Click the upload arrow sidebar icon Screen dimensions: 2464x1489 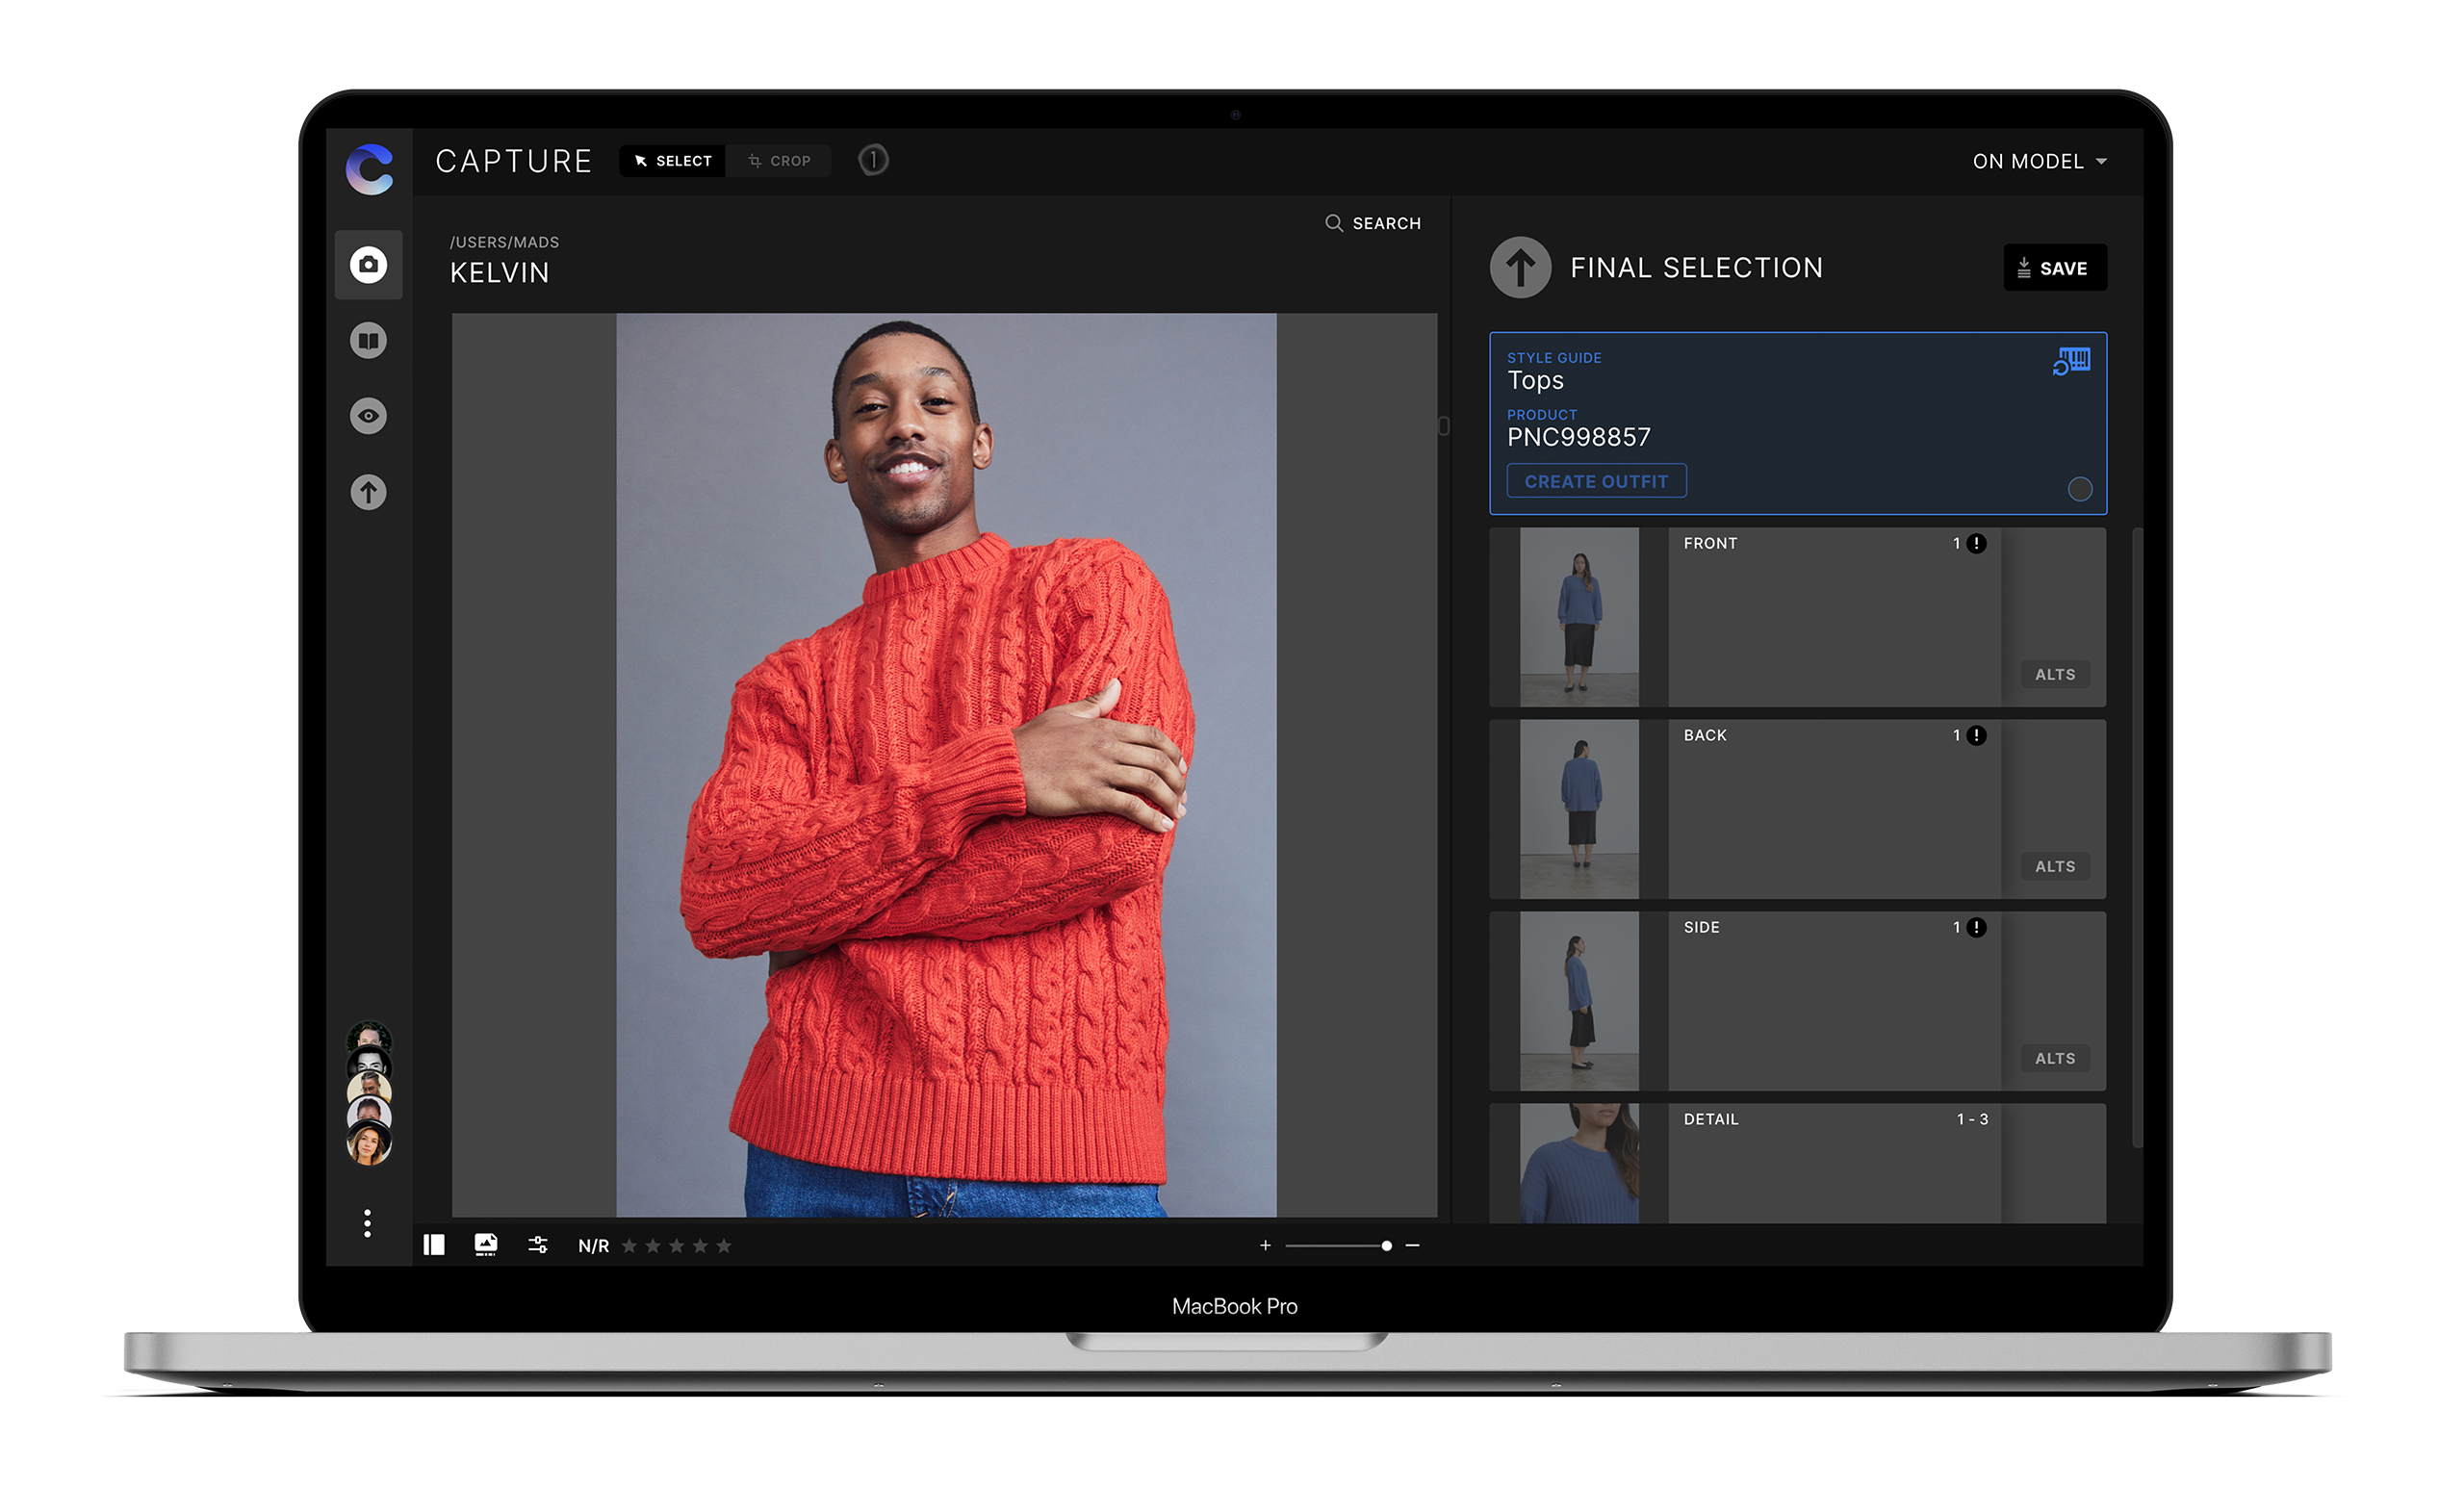pyautogui.click(x=368, y=492)
